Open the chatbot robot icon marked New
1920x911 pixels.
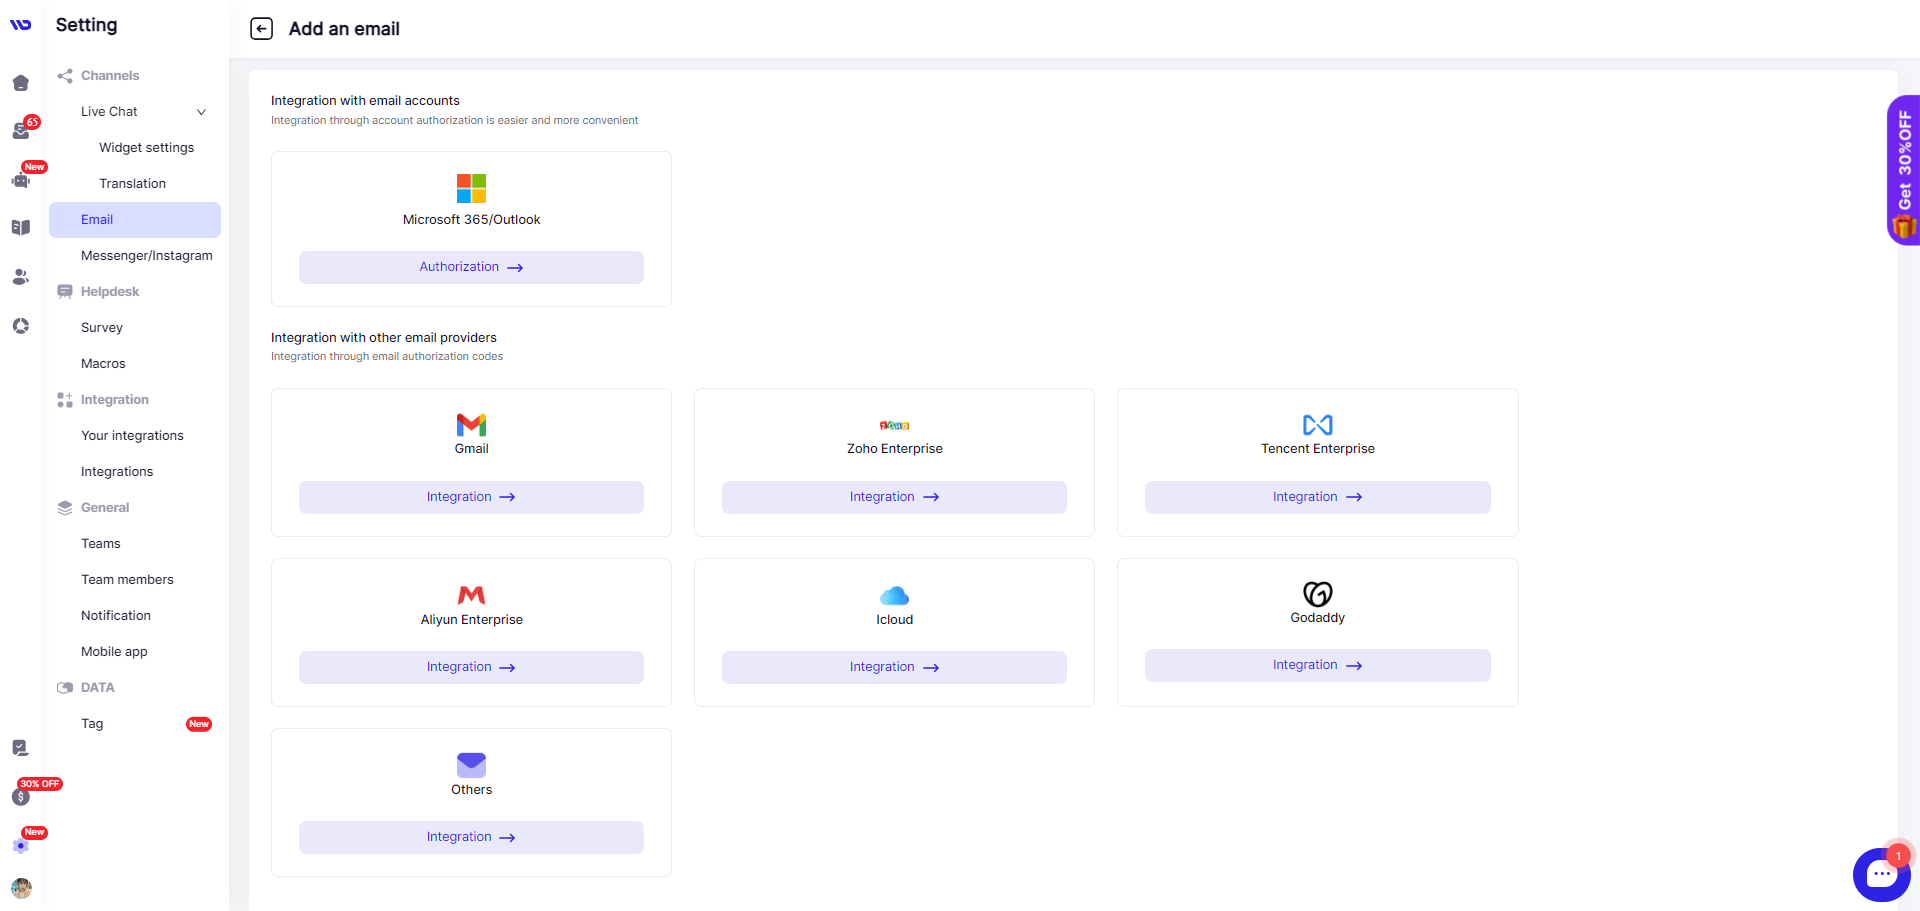(x=20, y=180)
